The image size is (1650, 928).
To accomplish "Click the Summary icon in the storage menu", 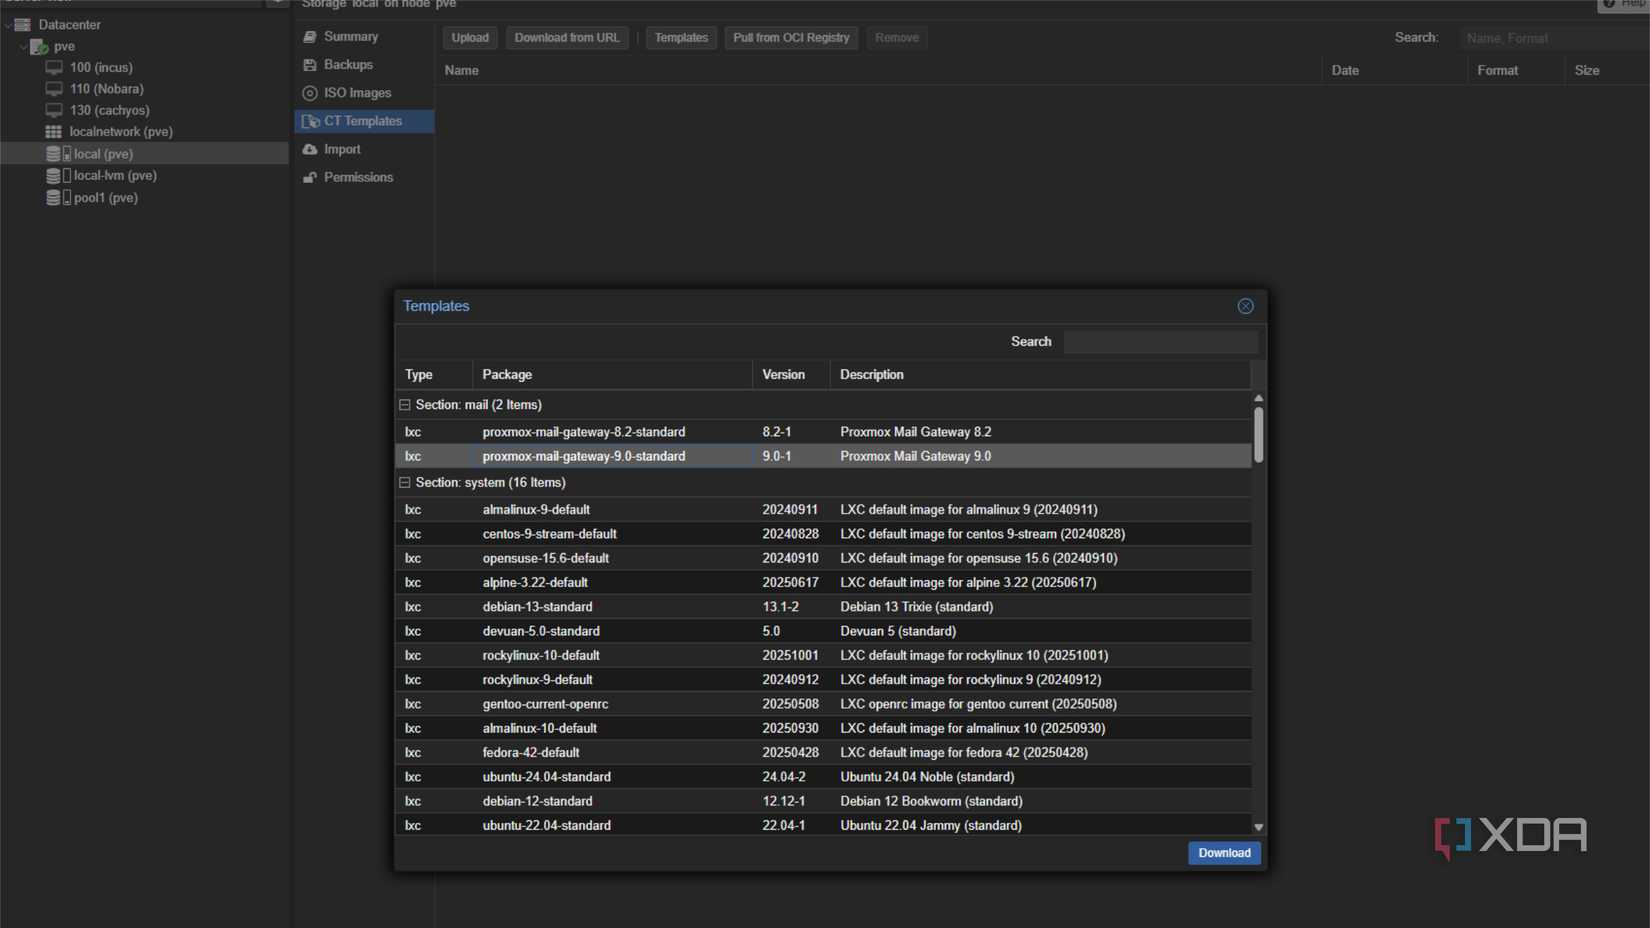I will [x=311, y=36].
